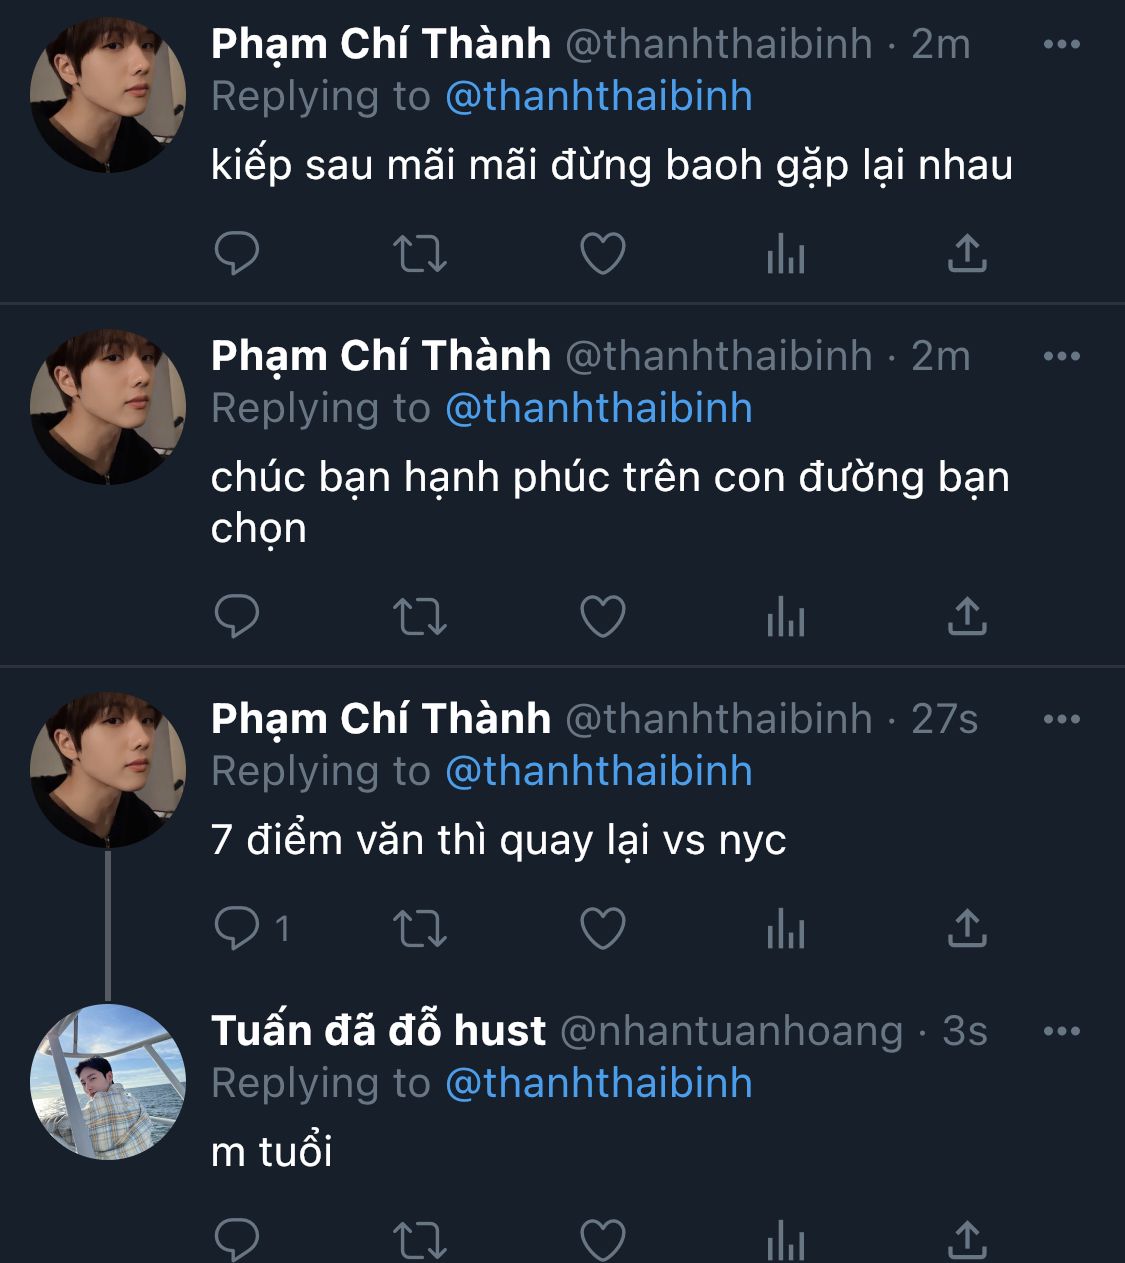Open the 27s timestamp of third tweet

point(944,719)
